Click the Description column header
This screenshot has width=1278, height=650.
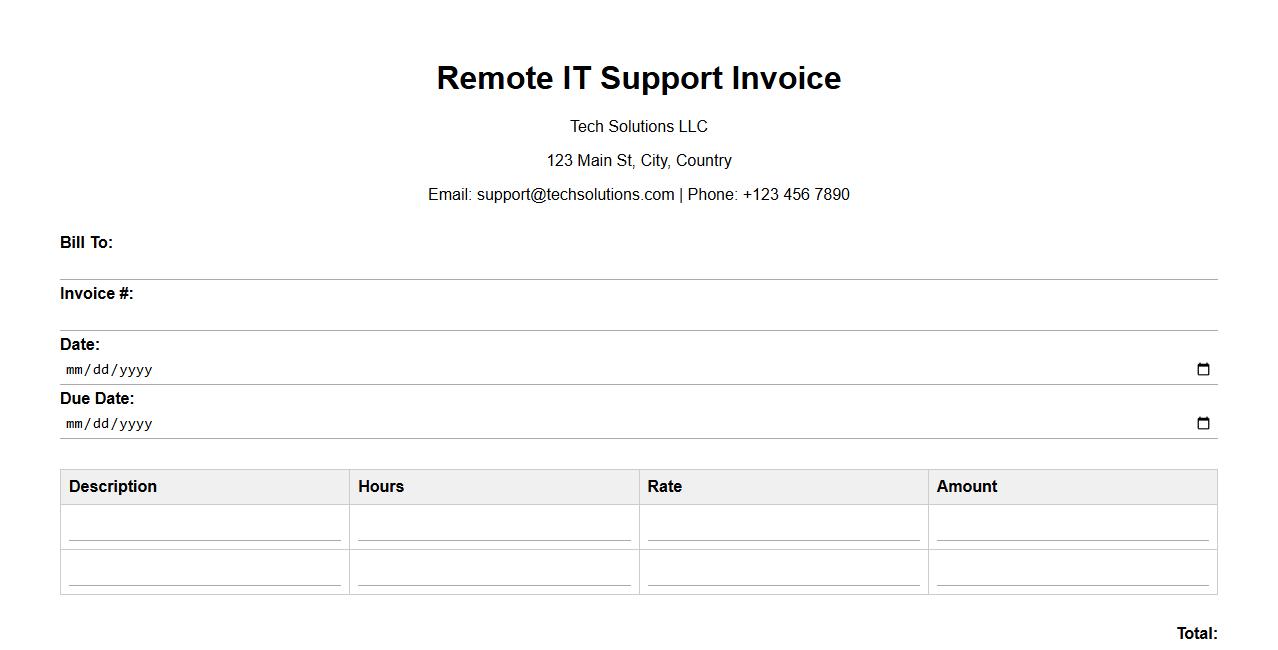click(x=113, y=487)
